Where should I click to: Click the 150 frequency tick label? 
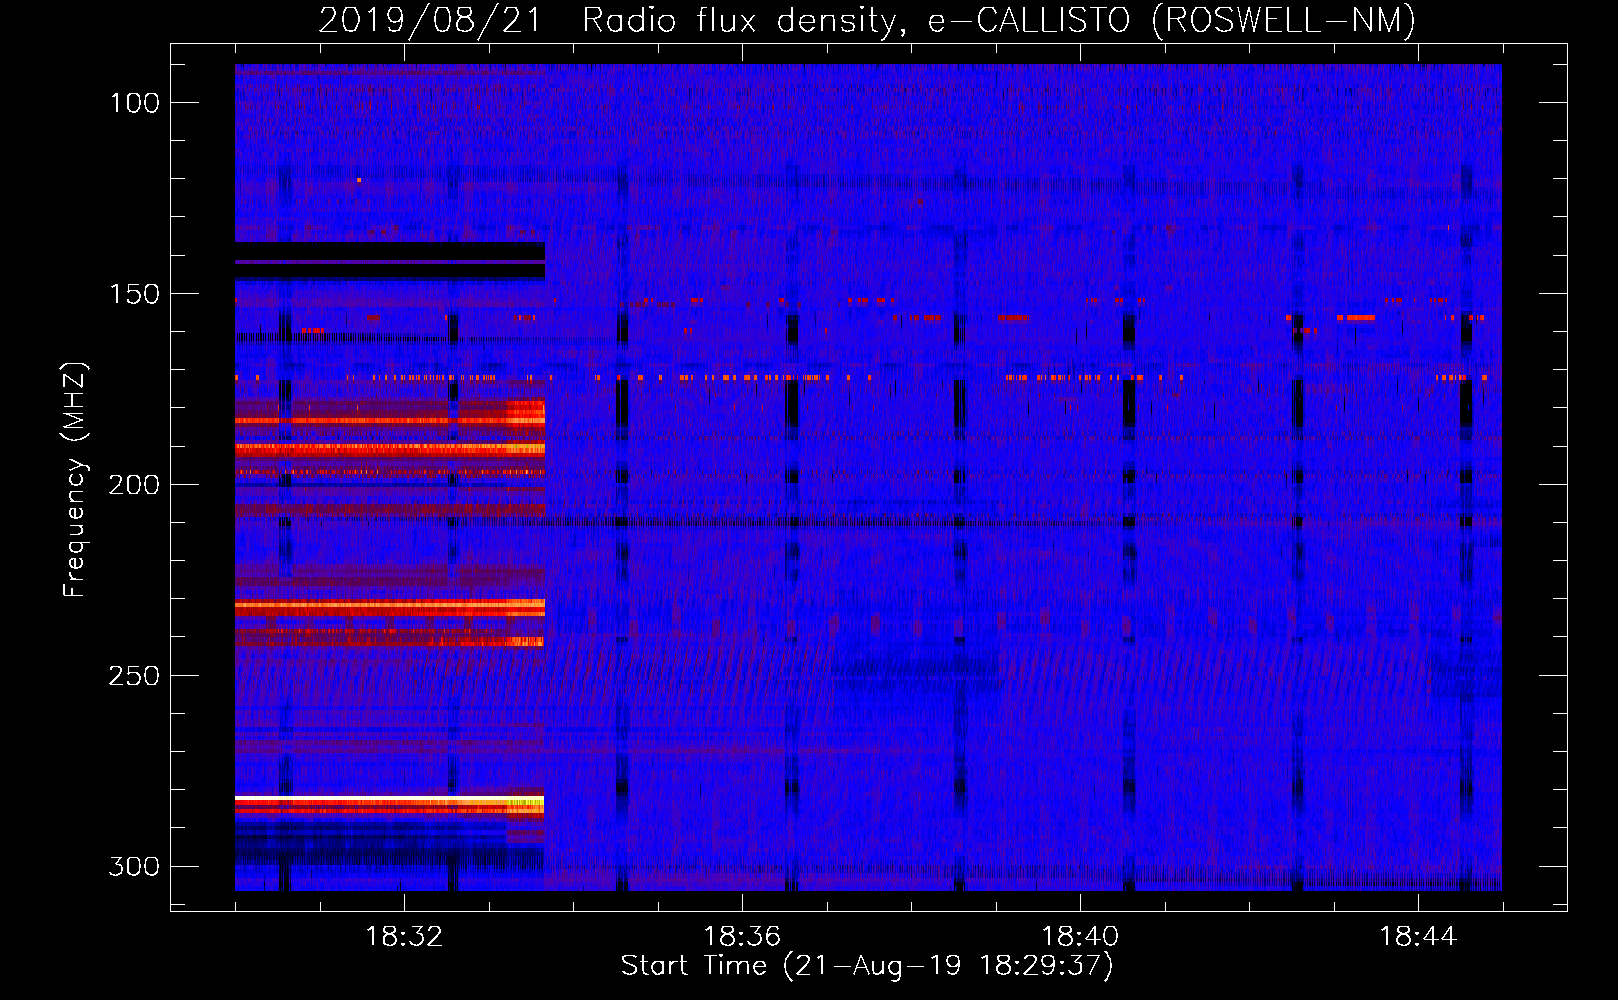[x=134, y=294]
